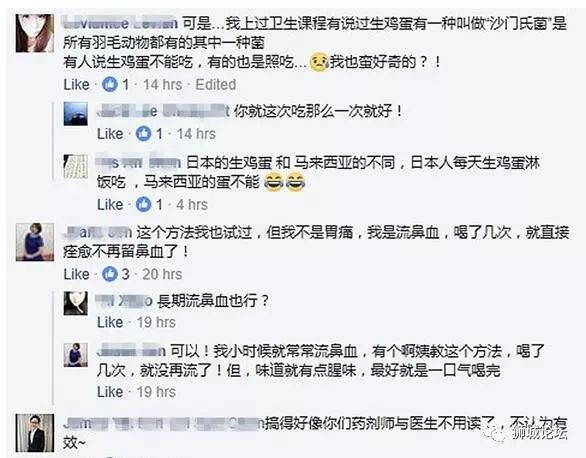586x458 pixels.
Task: Like the comment about 沙门氏菌
Action: pos(77,84)
